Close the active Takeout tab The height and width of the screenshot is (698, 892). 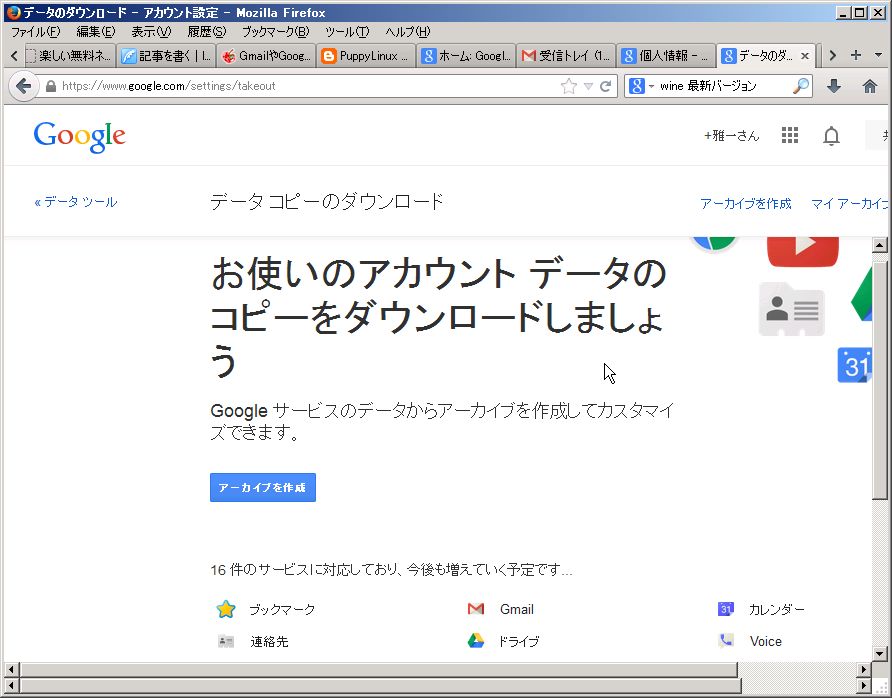pyautogui.click(x=805, y=56)
